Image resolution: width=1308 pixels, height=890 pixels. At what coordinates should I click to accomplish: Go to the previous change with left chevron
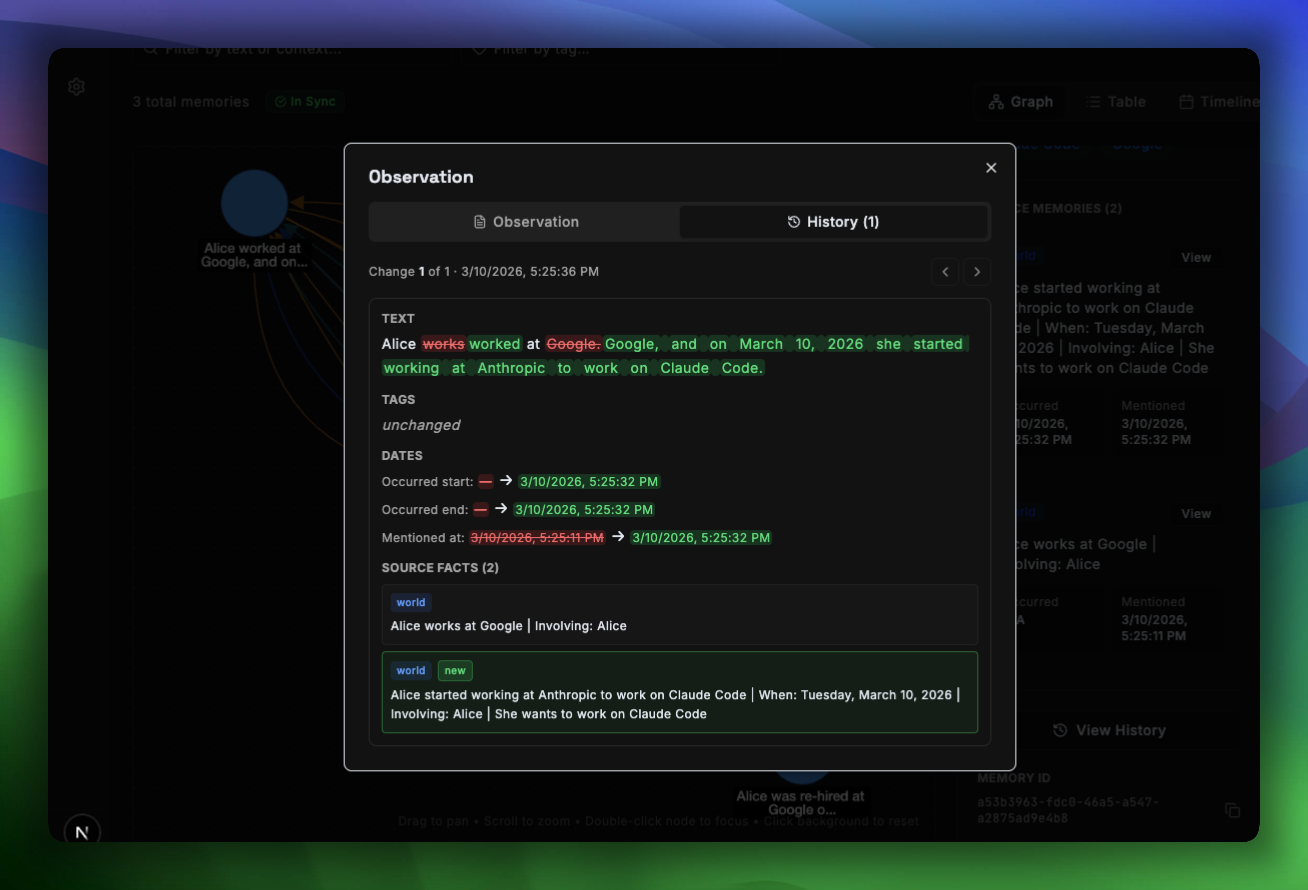(x=945, y=272)
